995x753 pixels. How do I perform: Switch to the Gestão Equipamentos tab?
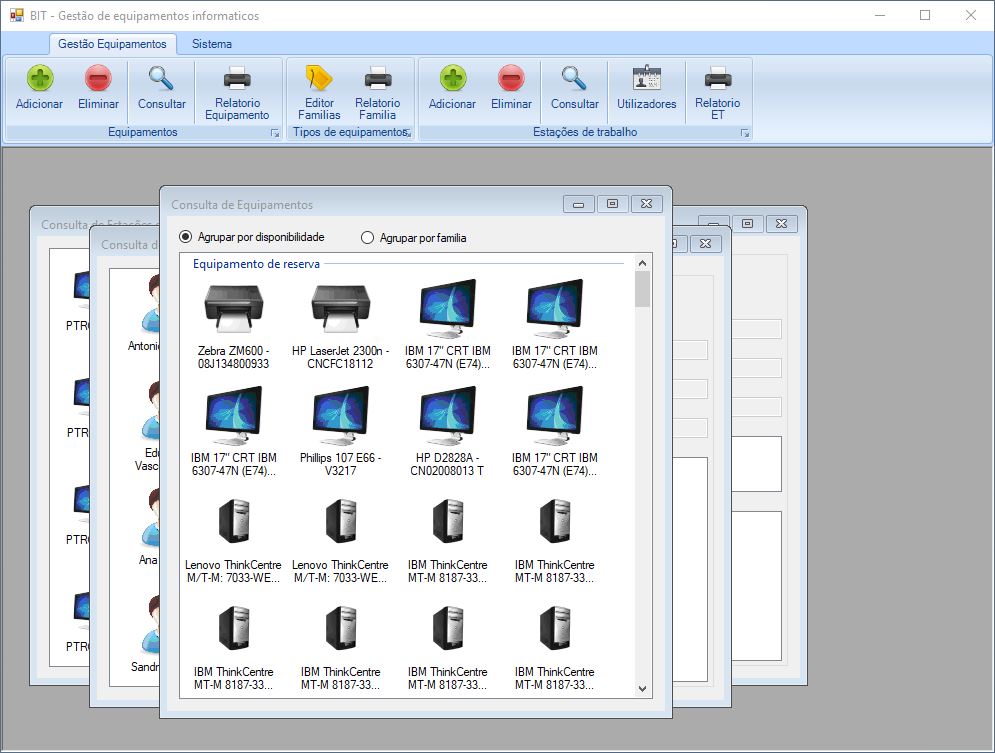tap(112, 44)
